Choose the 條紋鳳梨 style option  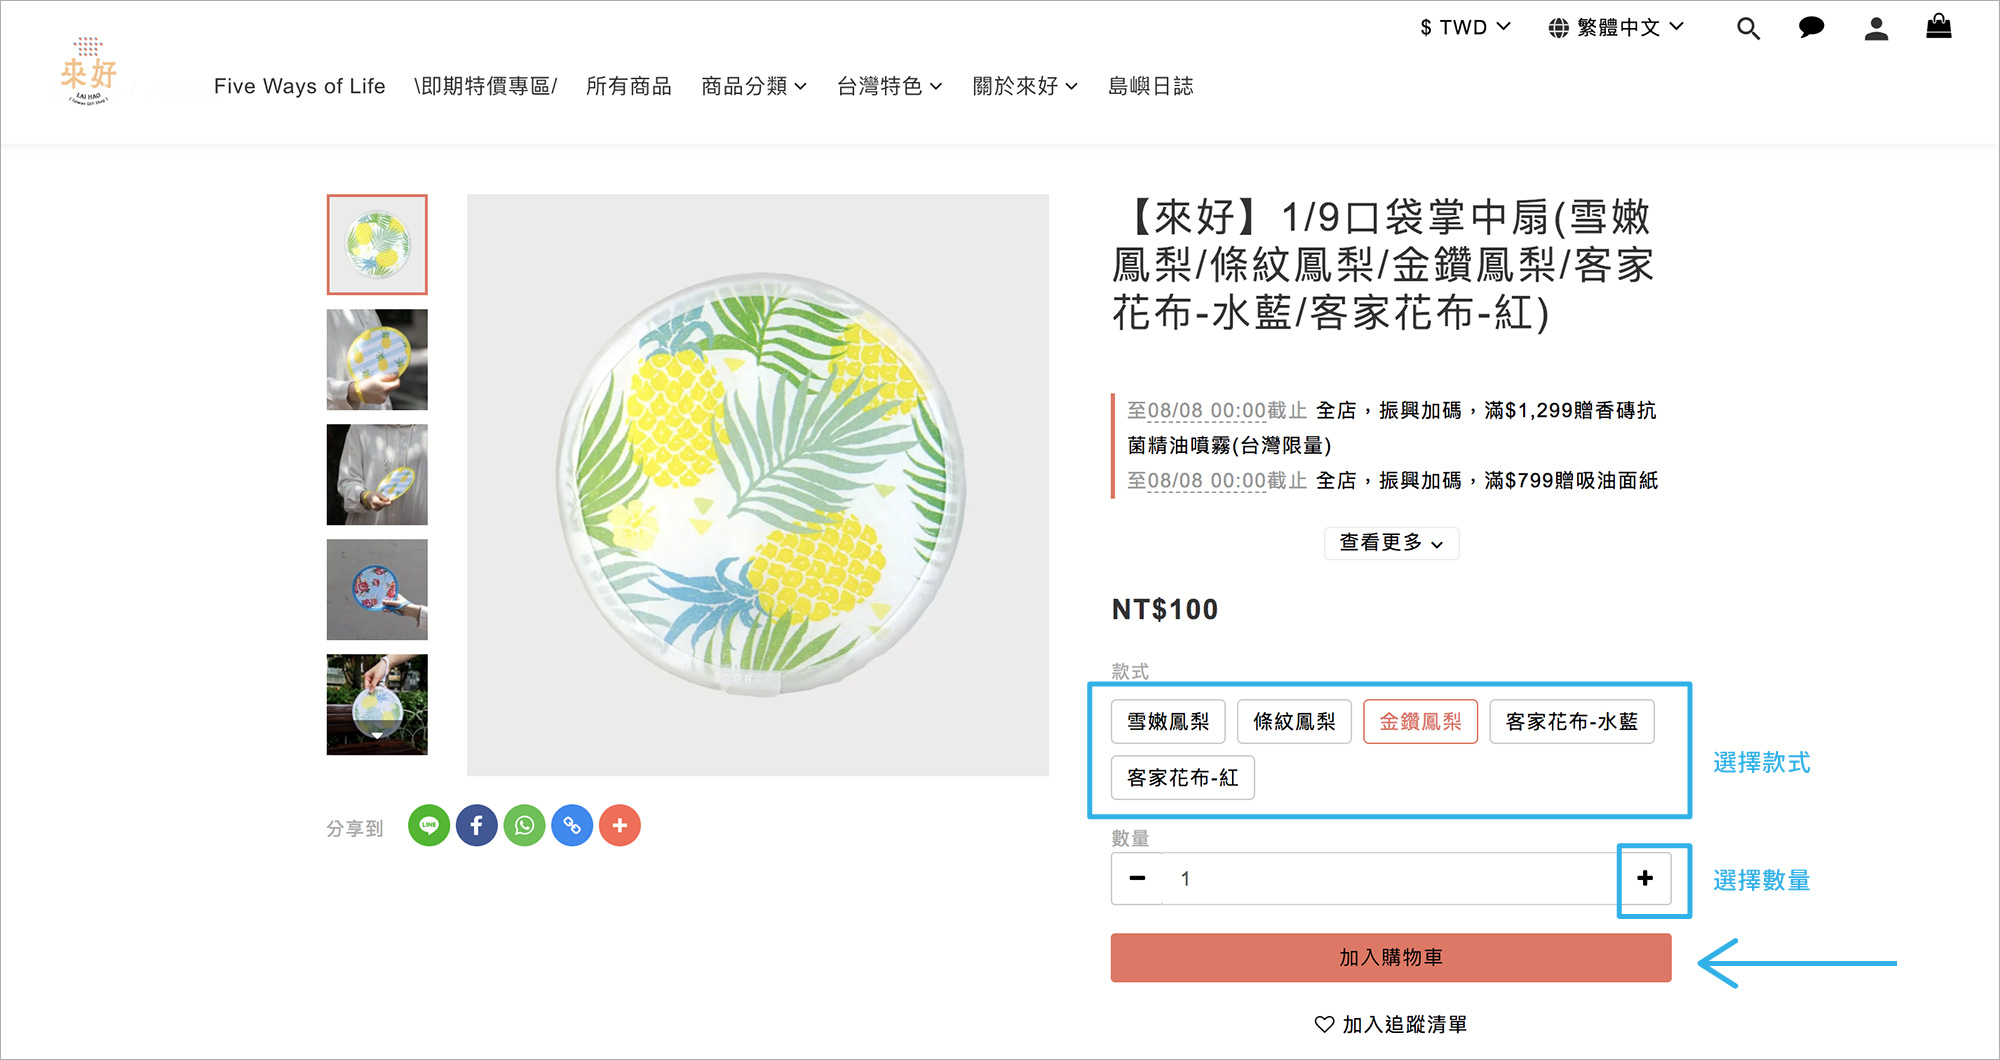1294,722
